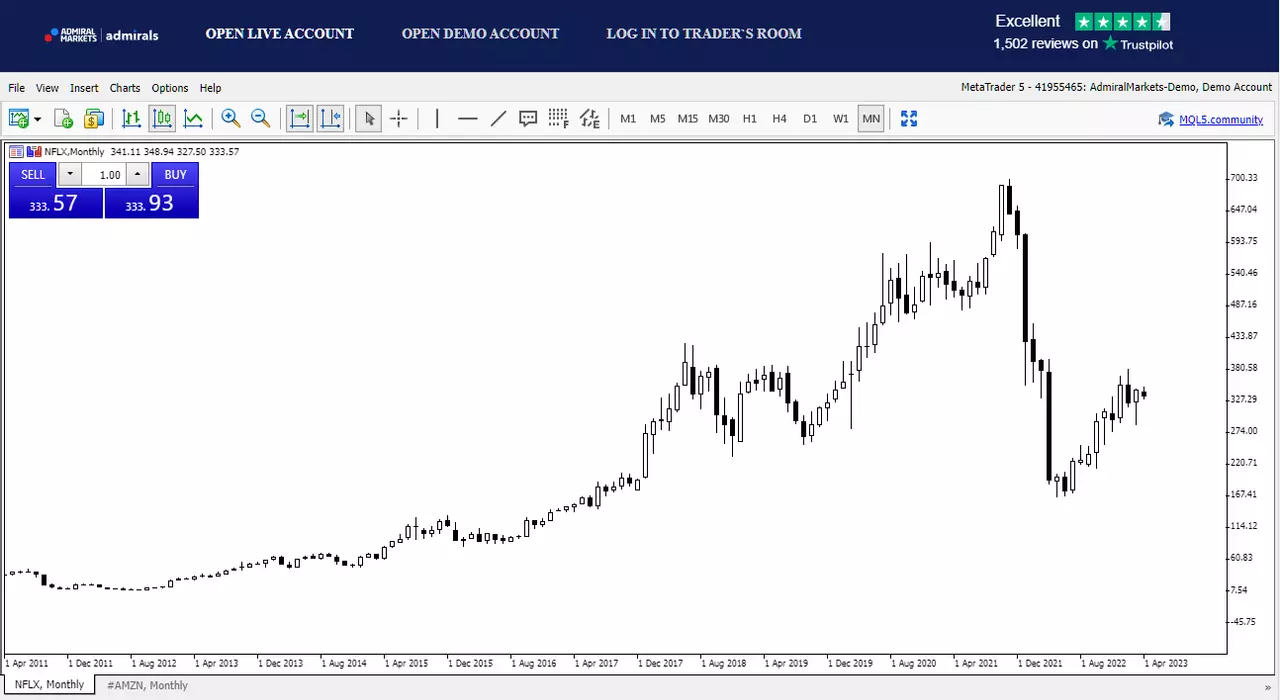Set timeframe to W1
The image size is (1280, 700).
[841, 119]
